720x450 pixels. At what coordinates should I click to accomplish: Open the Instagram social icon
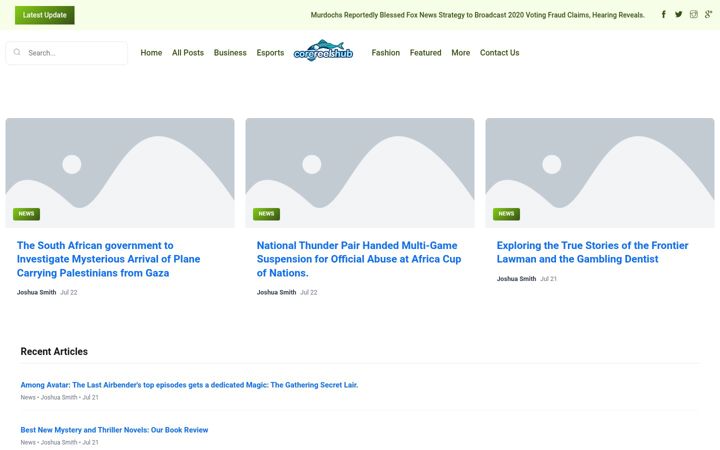click(x=694, y=15)
